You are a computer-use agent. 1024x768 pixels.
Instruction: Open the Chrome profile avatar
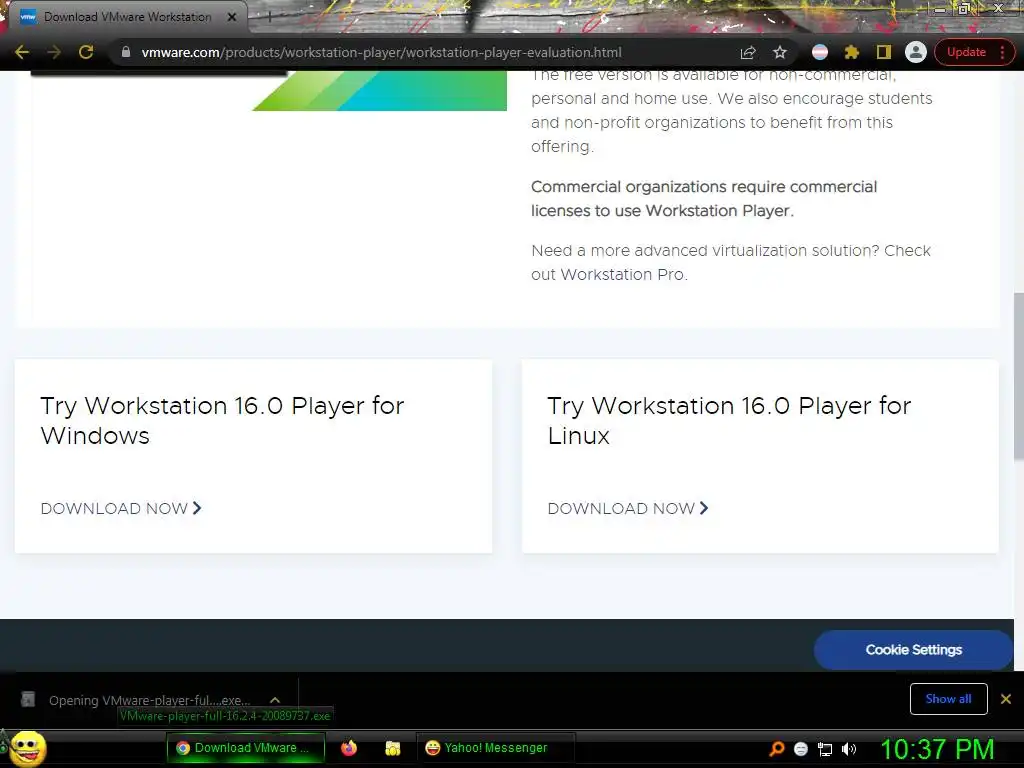[x=916, y=52]
